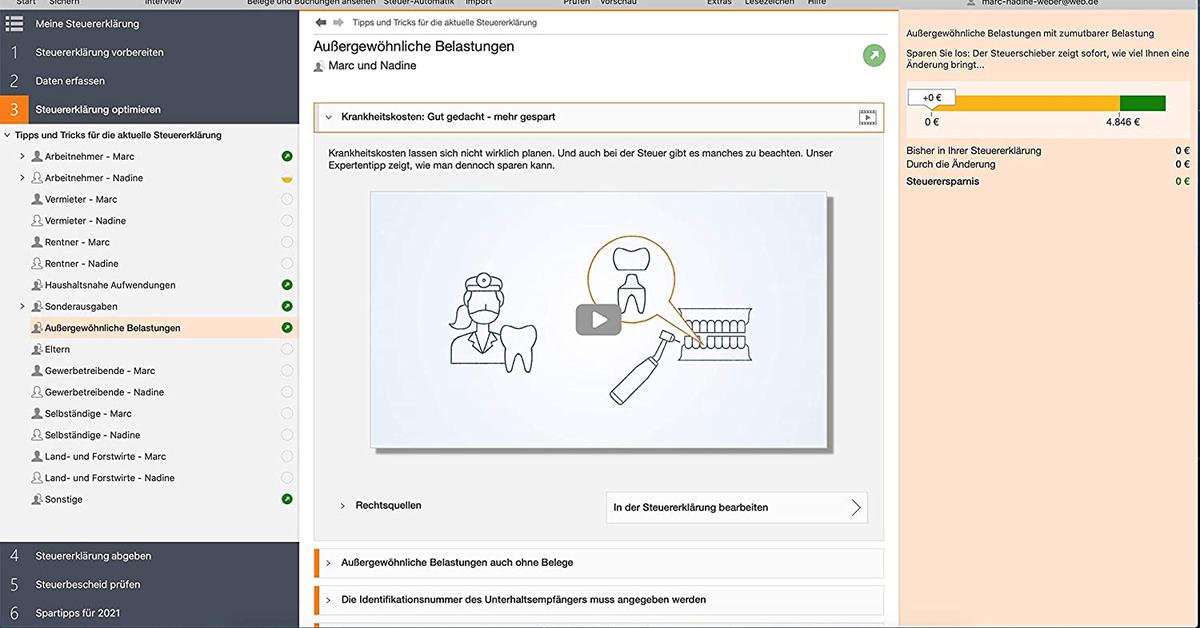Click the Bisher in Ihrer Steuererklärung label
Viewport: 1200px width, 628px height.
(x=974, y=151)
